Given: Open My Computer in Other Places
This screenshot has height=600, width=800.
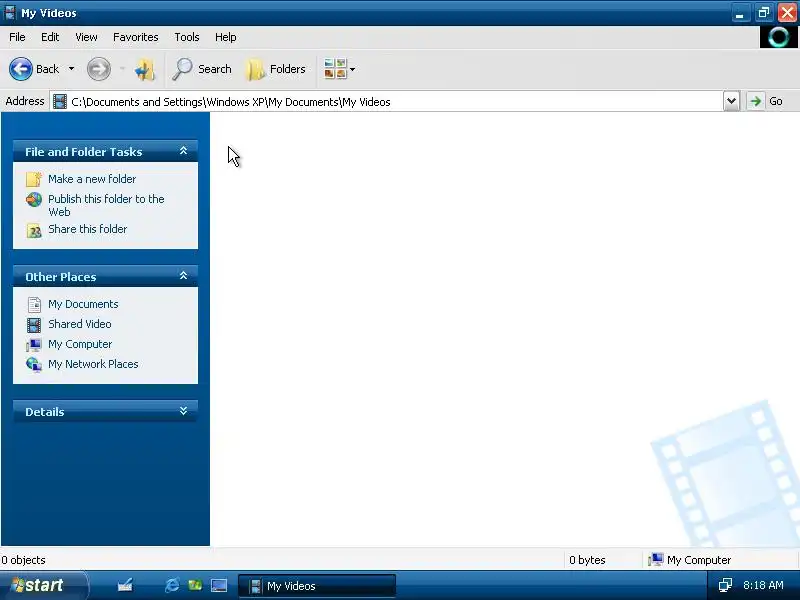Looking at the screenshot, I should tap(80, 344).
